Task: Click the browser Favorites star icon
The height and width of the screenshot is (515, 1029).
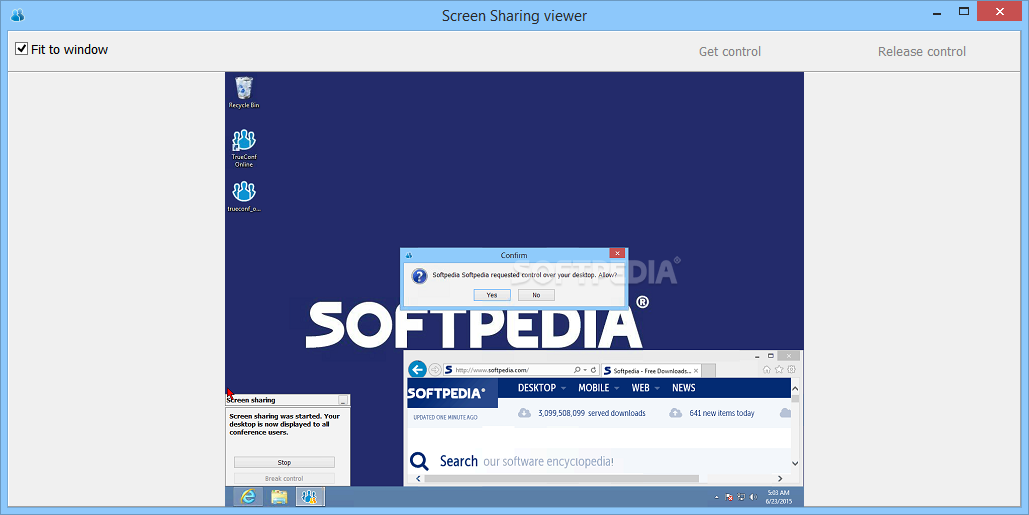Action: point(779,369)
